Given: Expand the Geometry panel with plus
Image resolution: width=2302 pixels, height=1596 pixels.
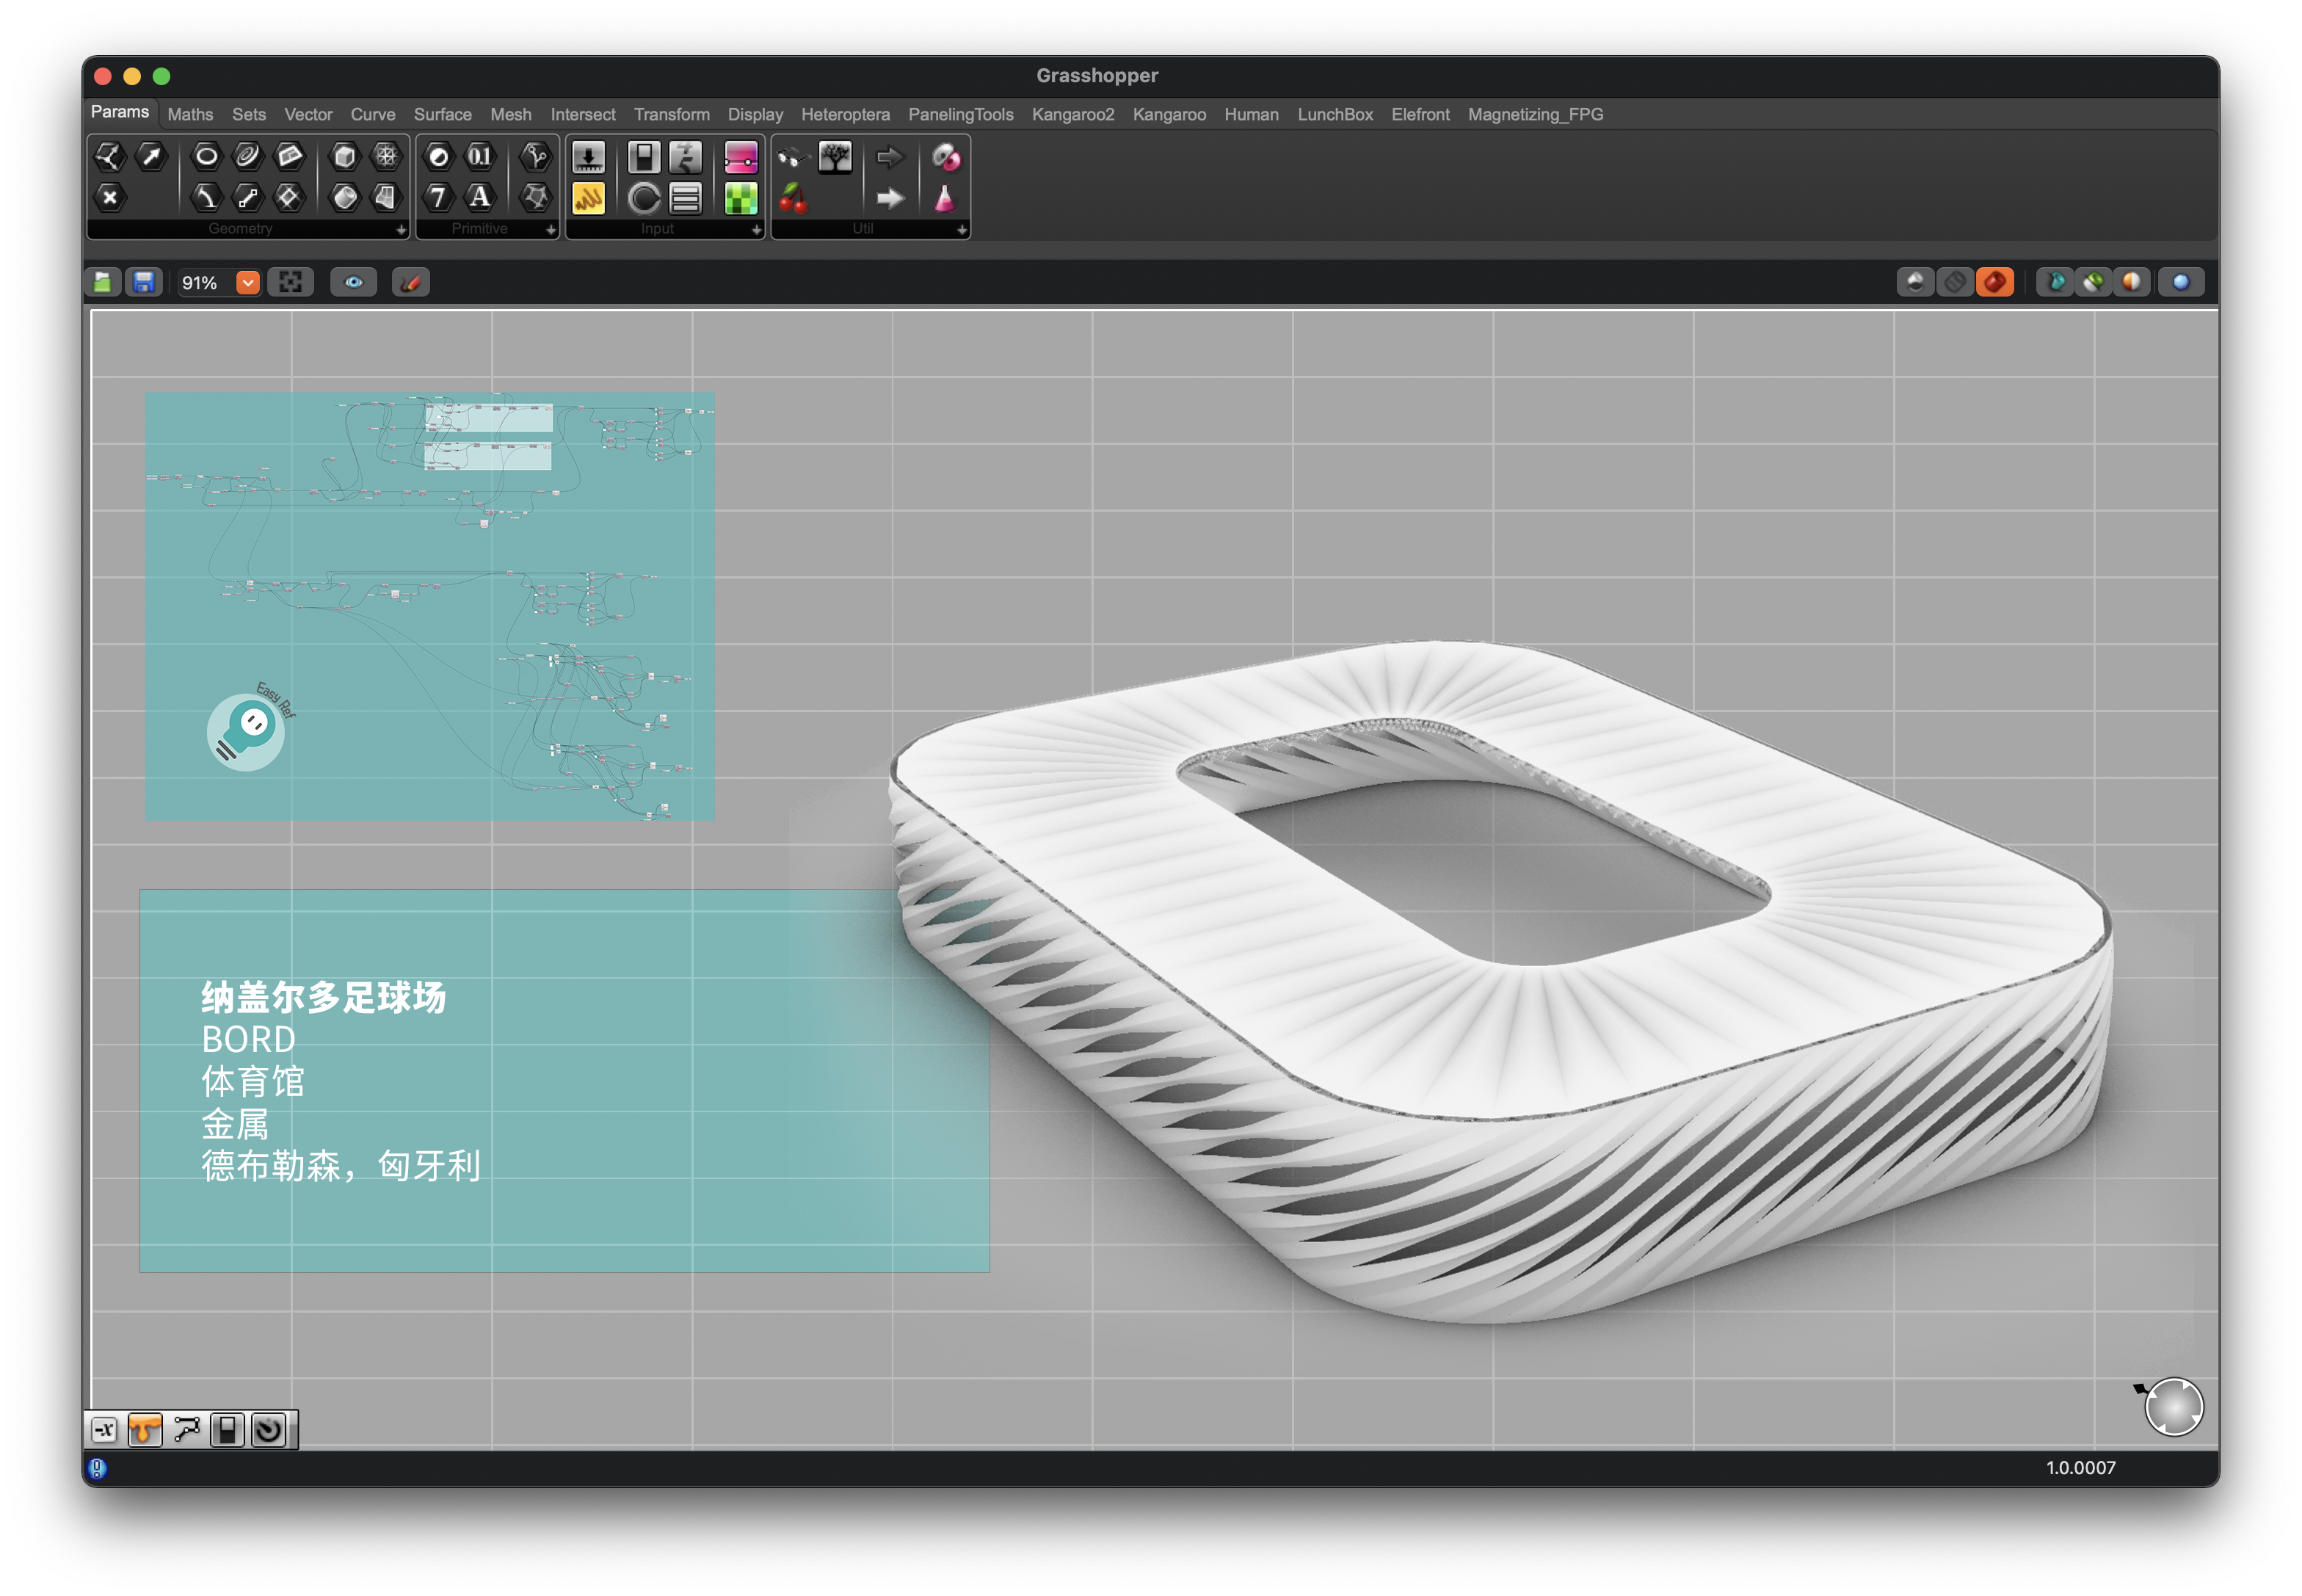Looking at the screenshot, I should point(401,230).
